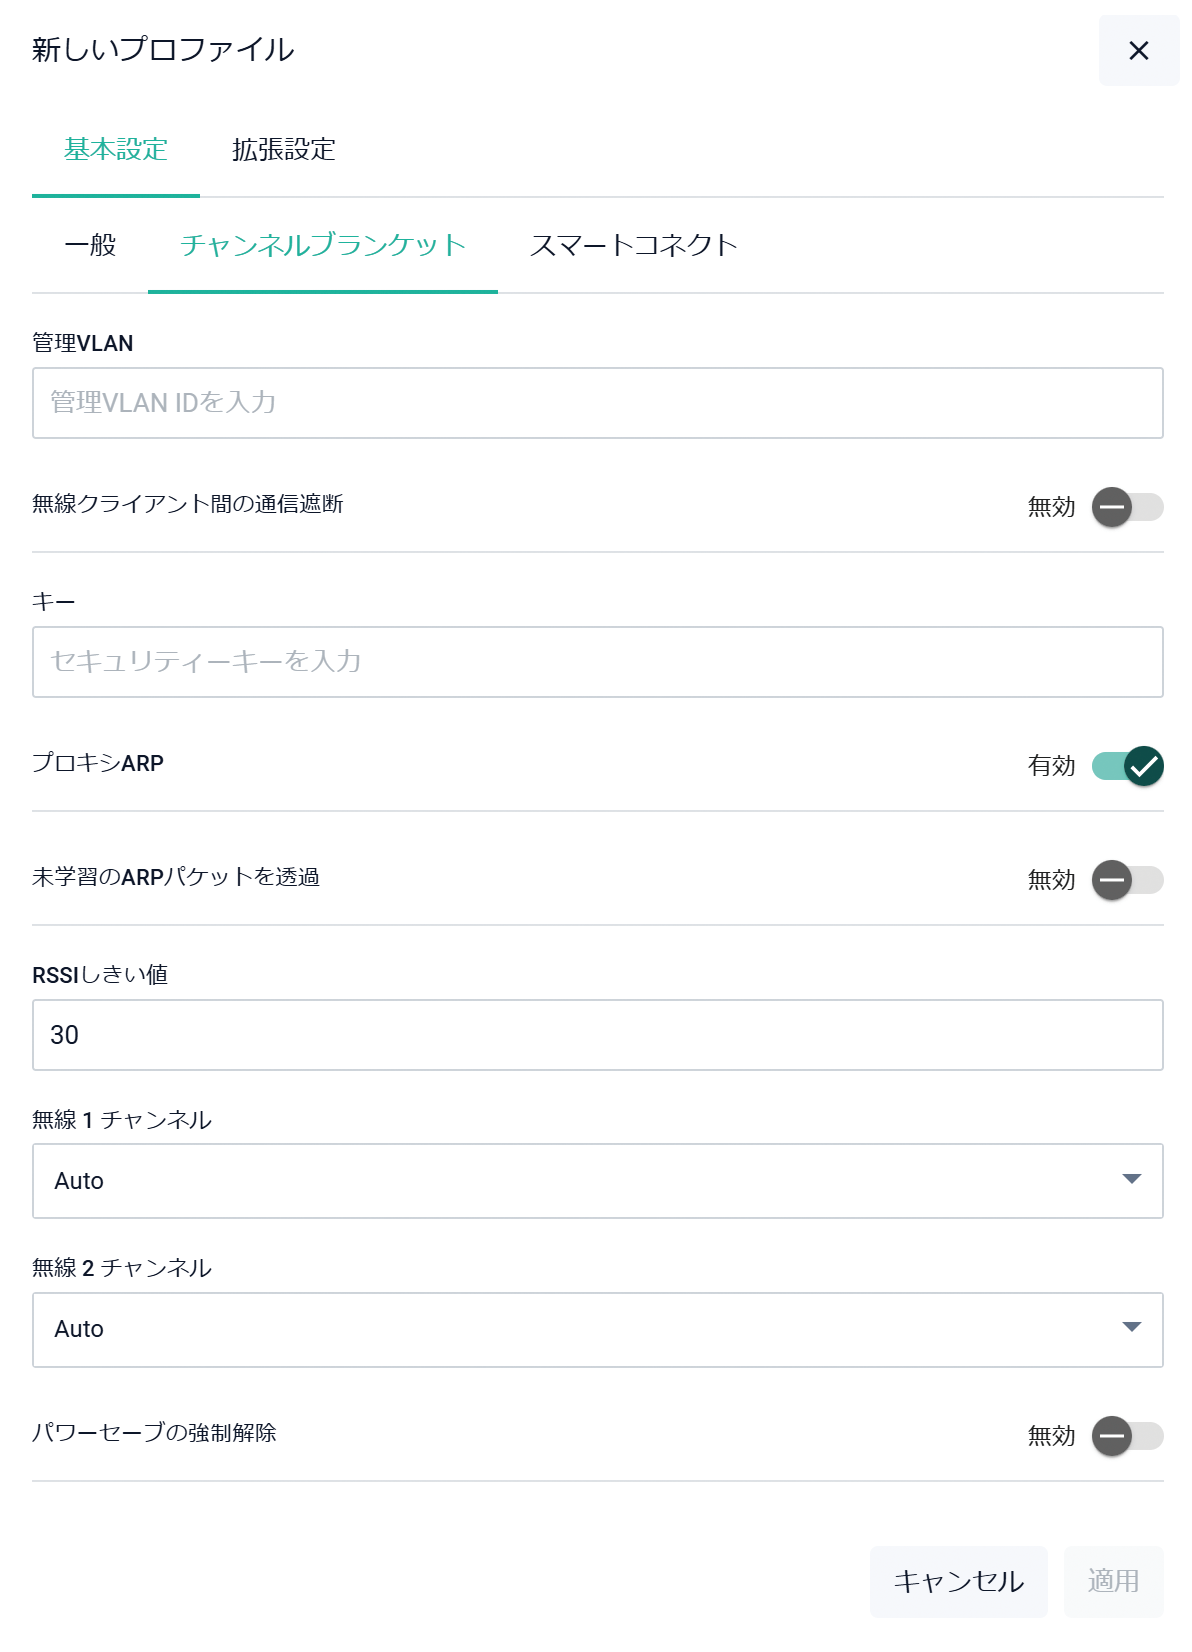Switch to the 基本設定 tab

[116, 150]
